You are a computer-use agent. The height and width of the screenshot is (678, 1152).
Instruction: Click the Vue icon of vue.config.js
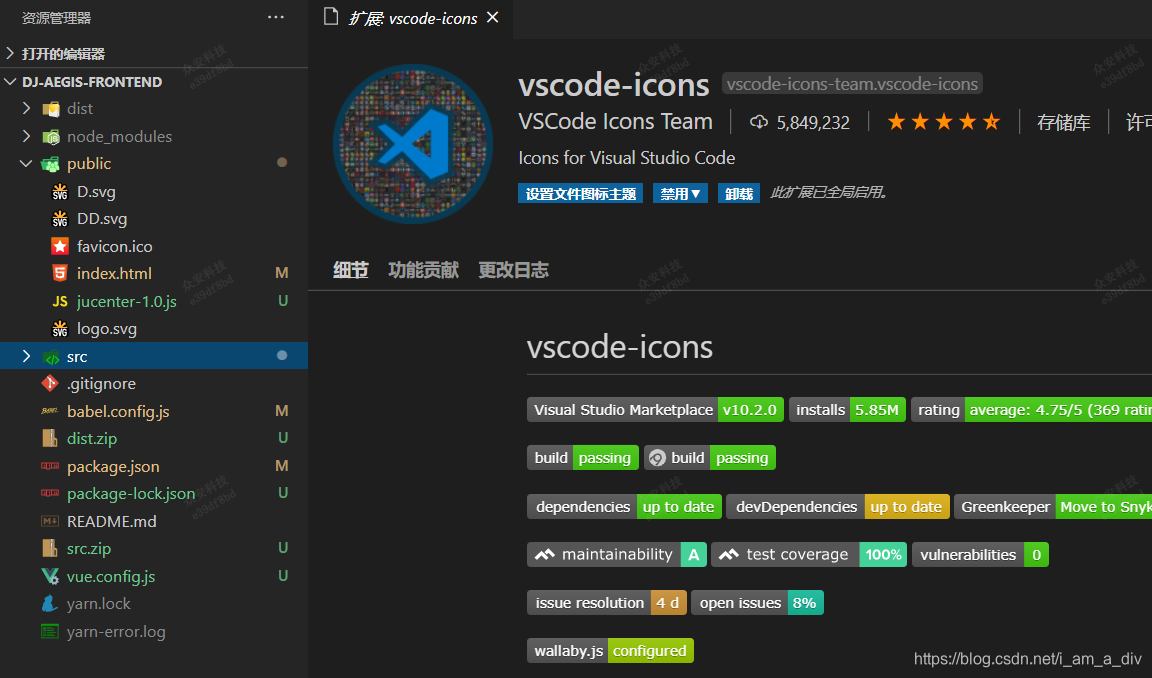pos(50,577)
